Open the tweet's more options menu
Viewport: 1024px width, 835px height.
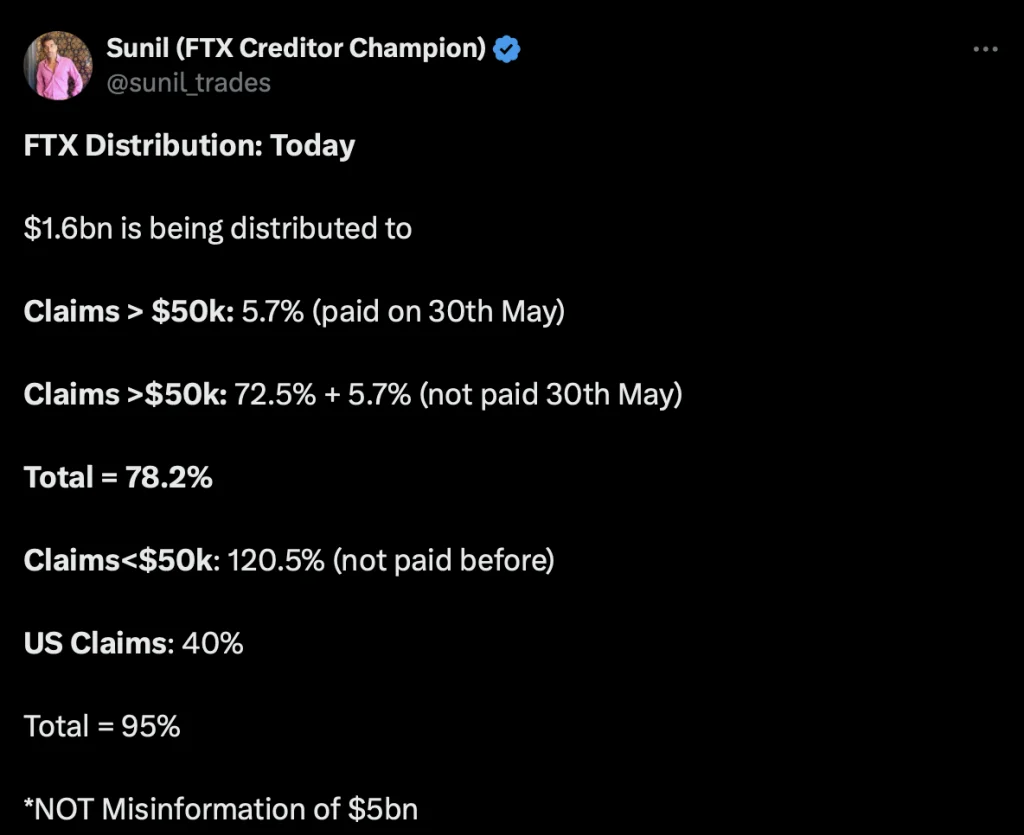985,49
